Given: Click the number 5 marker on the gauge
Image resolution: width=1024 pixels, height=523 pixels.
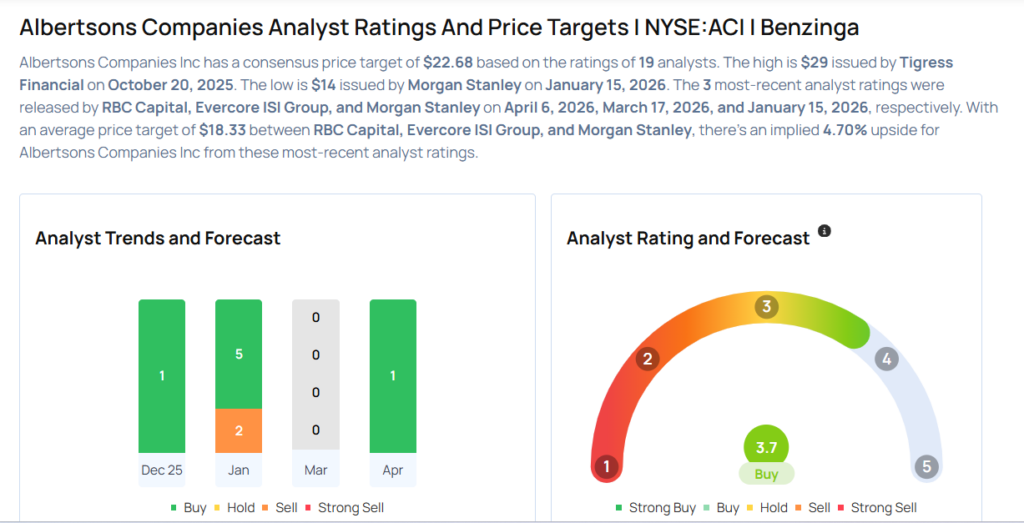Looking at the screenshot, I should coord(927,466).
